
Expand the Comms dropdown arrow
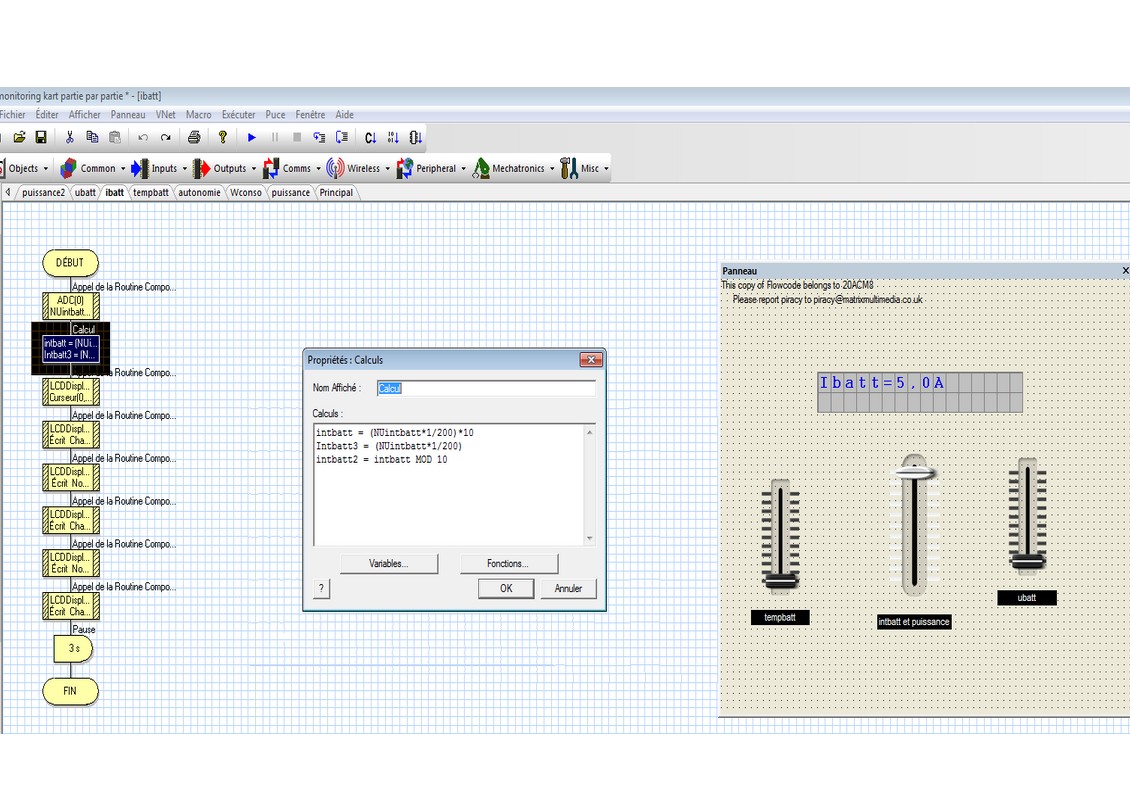[x=319, y=169]
